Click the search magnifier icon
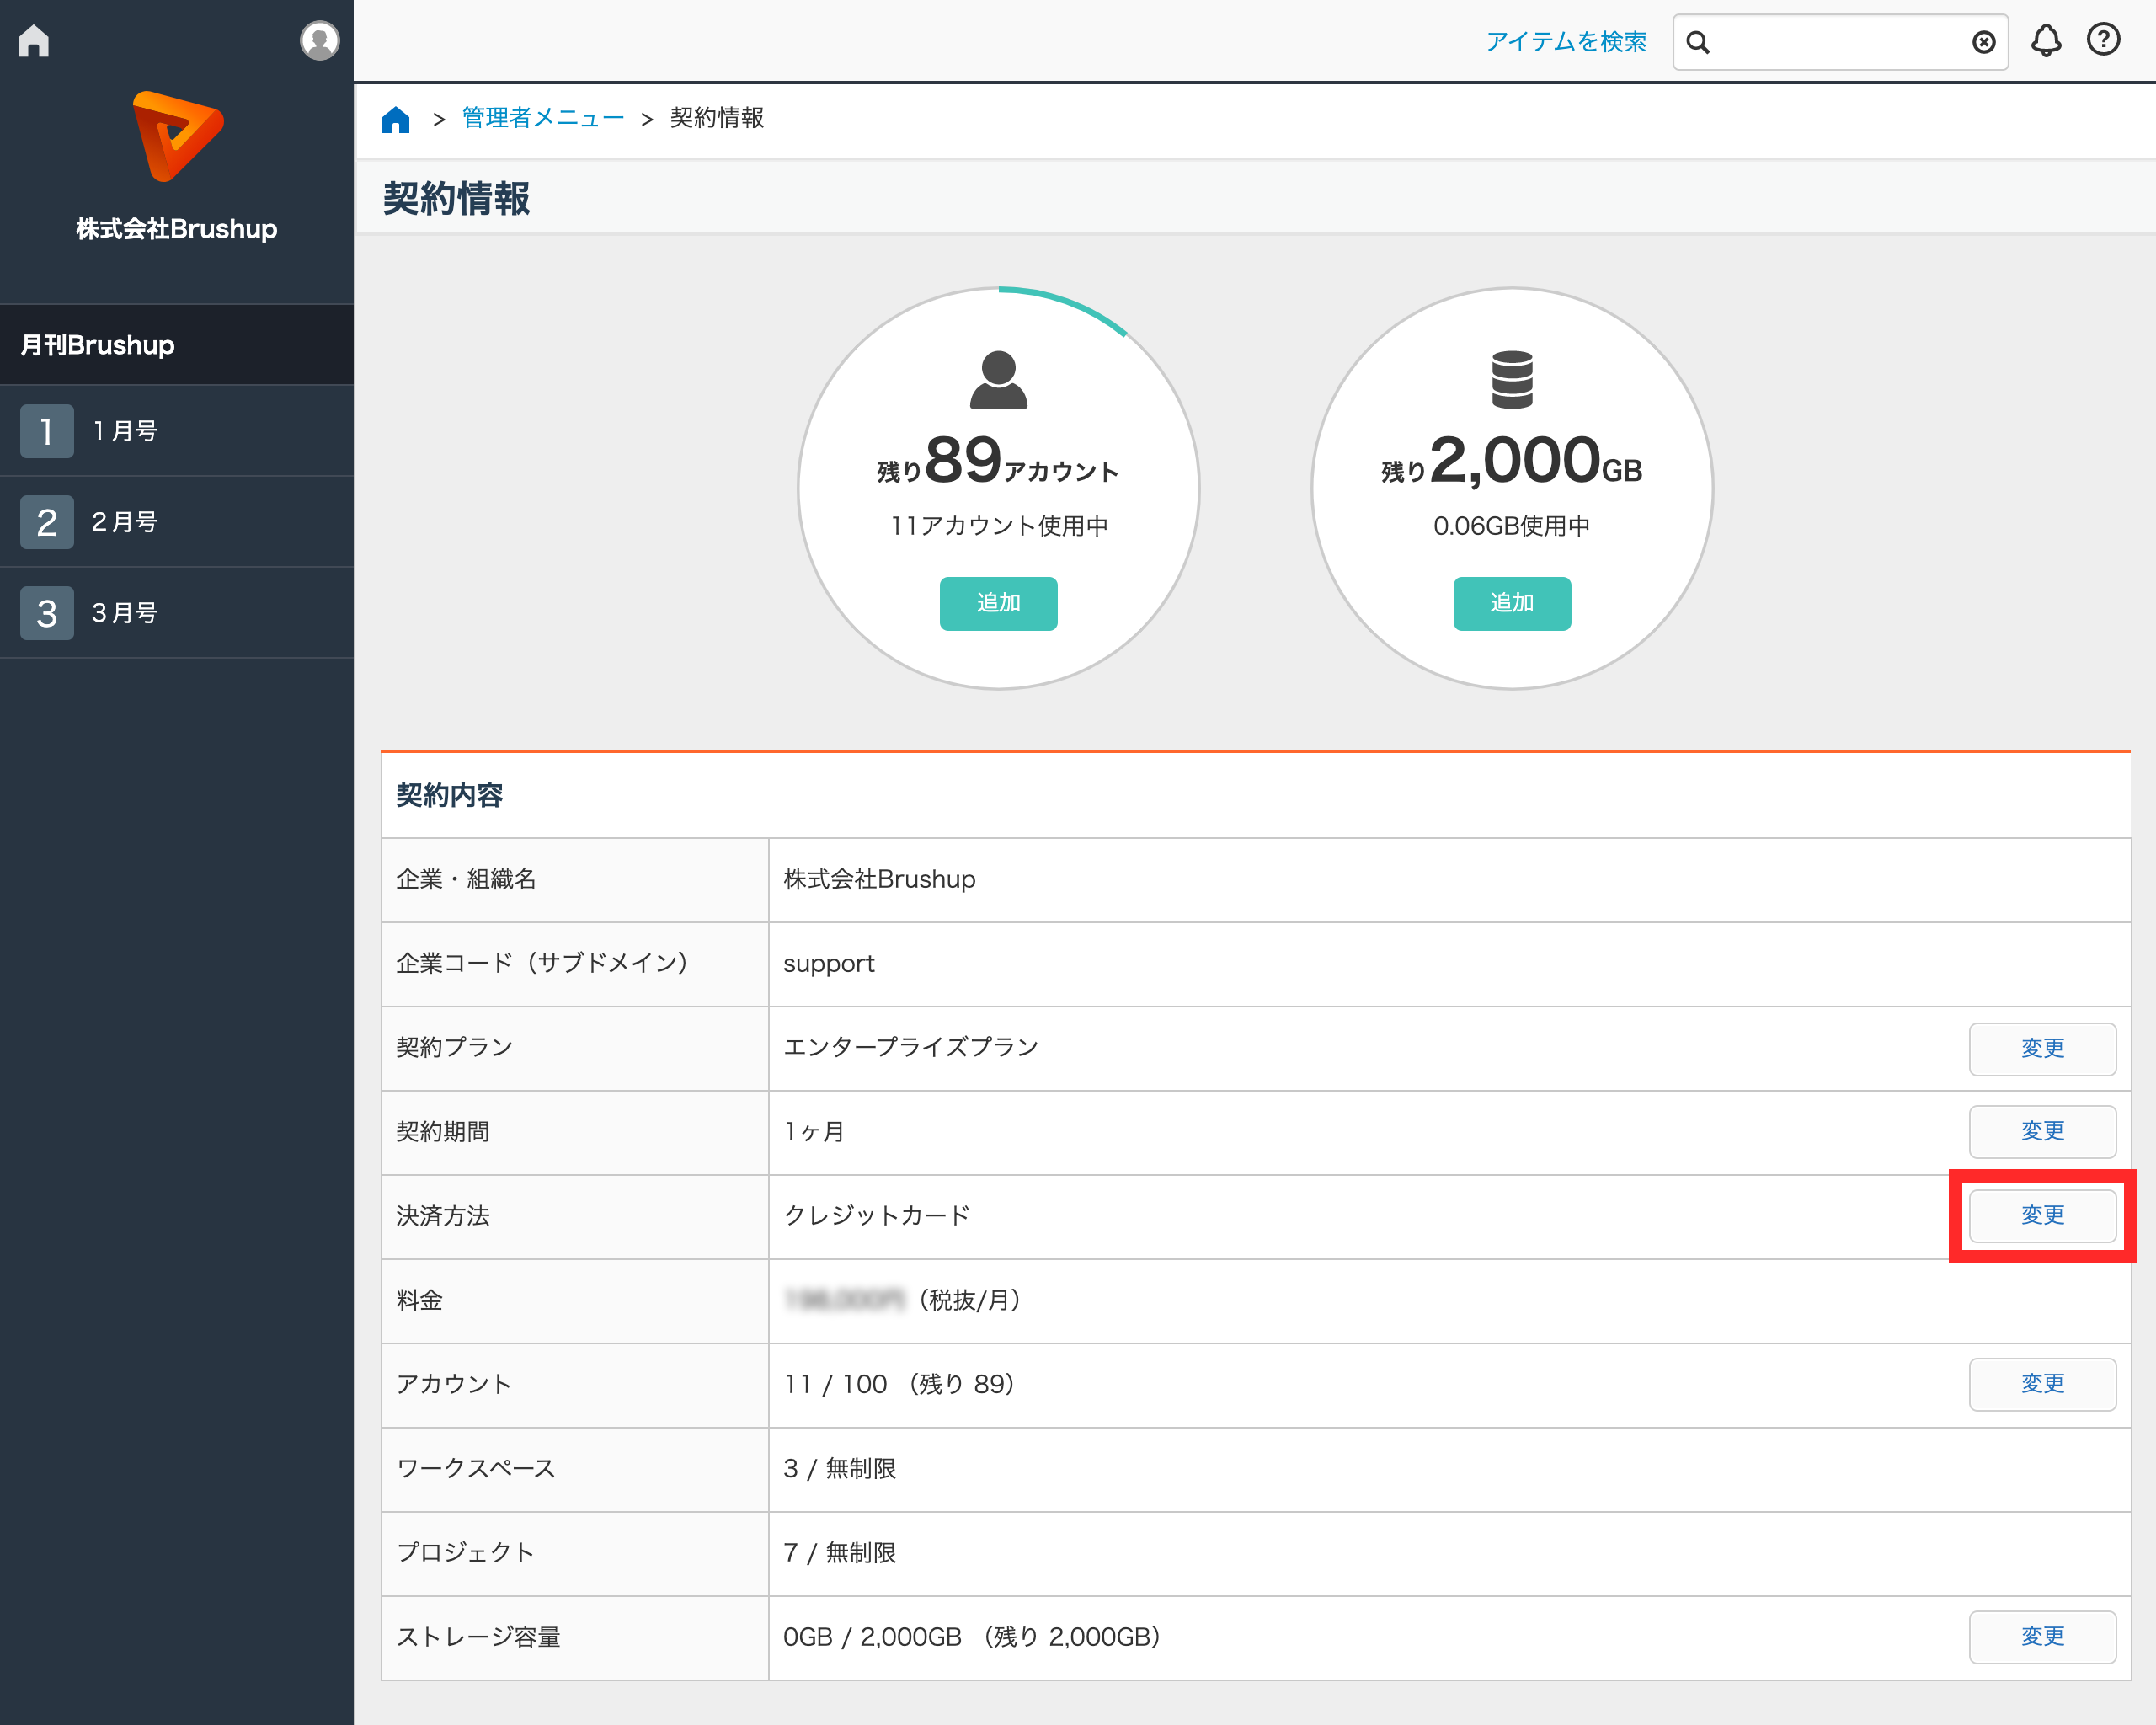 (1698, 42)
